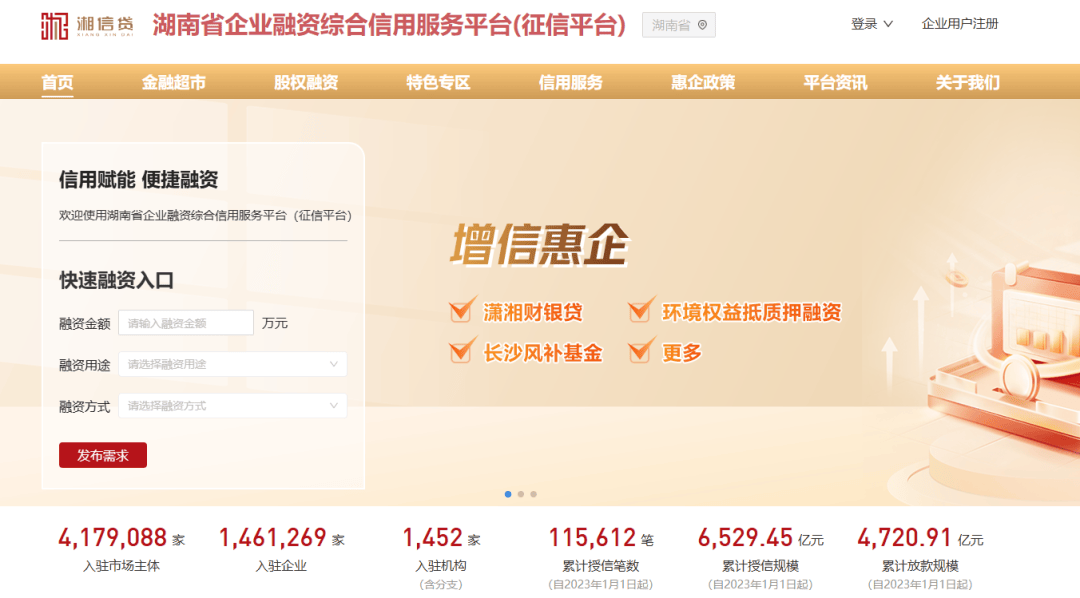Expand the 融资用途 dropdown
1080x598 pixels.
pyautogui.click(x=233, y=364)
